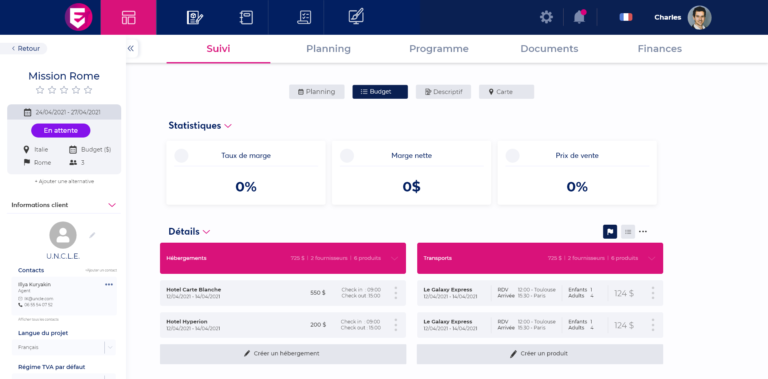Open settings gear icon

(546, 17)
